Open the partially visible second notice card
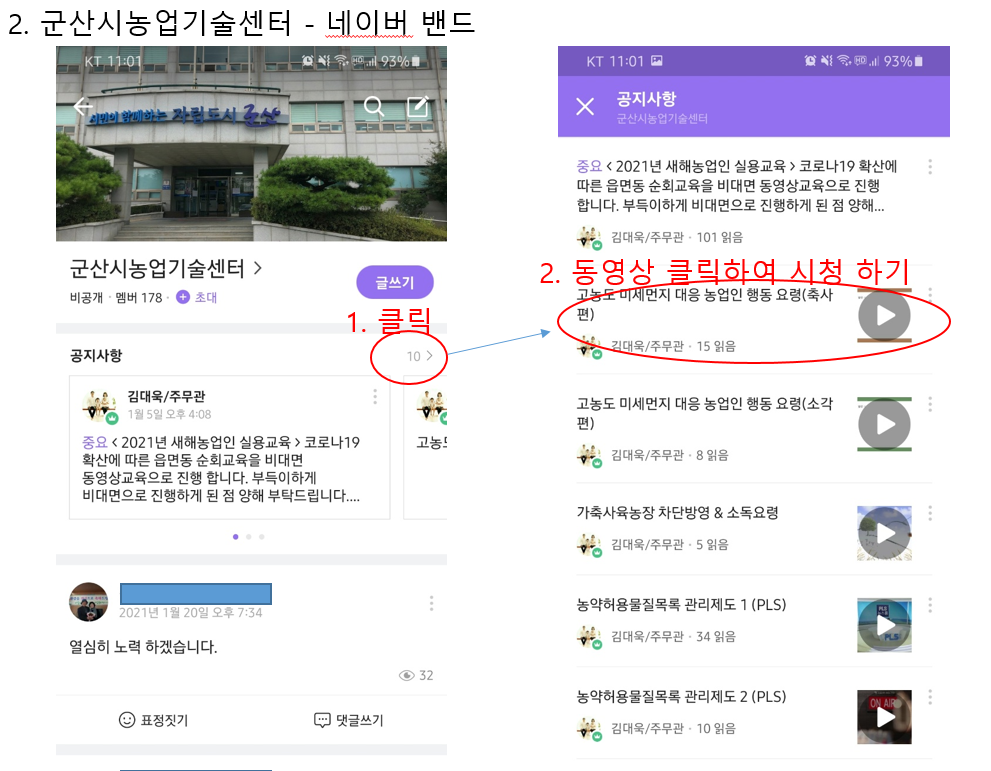This screenshot has width=991, height=771. (425, 447)
